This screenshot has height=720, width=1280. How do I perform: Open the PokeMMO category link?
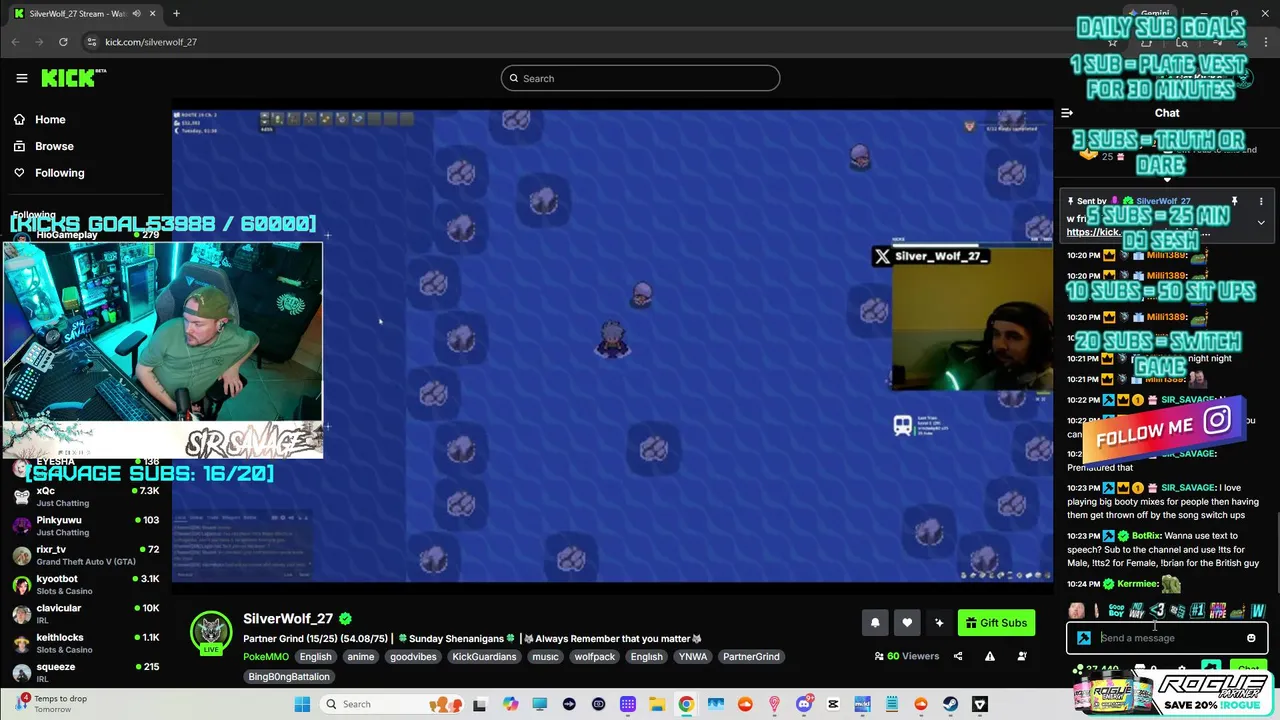[x=266, y=657]
